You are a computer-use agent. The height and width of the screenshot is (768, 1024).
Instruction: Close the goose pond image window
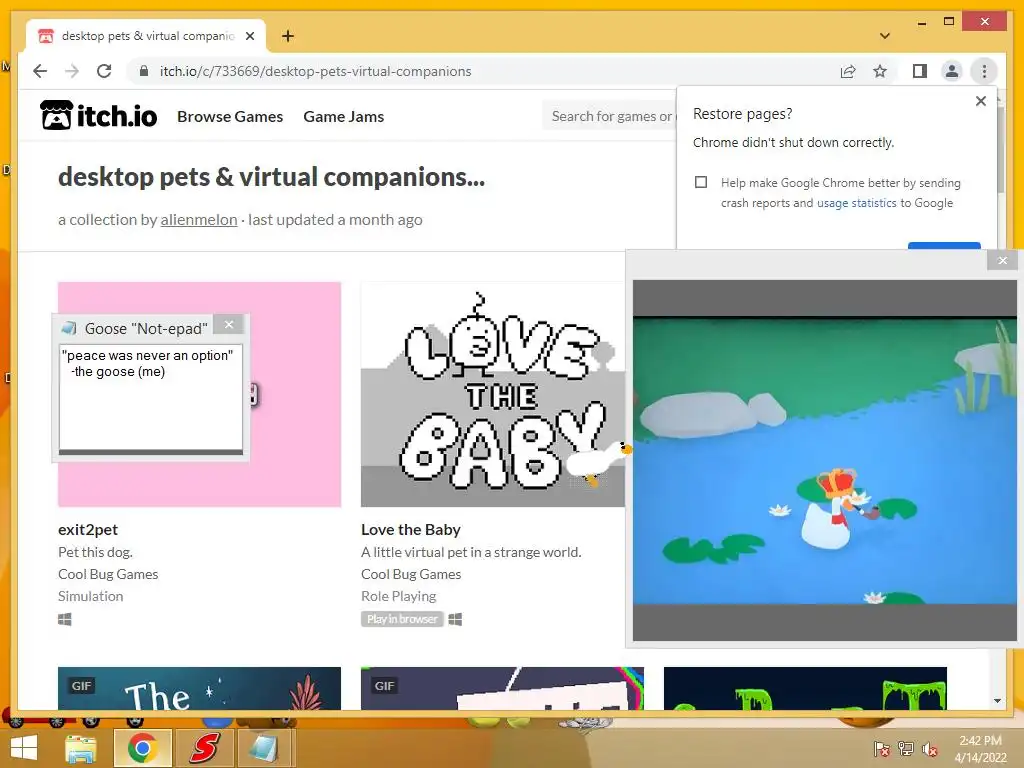tap(1002, 261)
